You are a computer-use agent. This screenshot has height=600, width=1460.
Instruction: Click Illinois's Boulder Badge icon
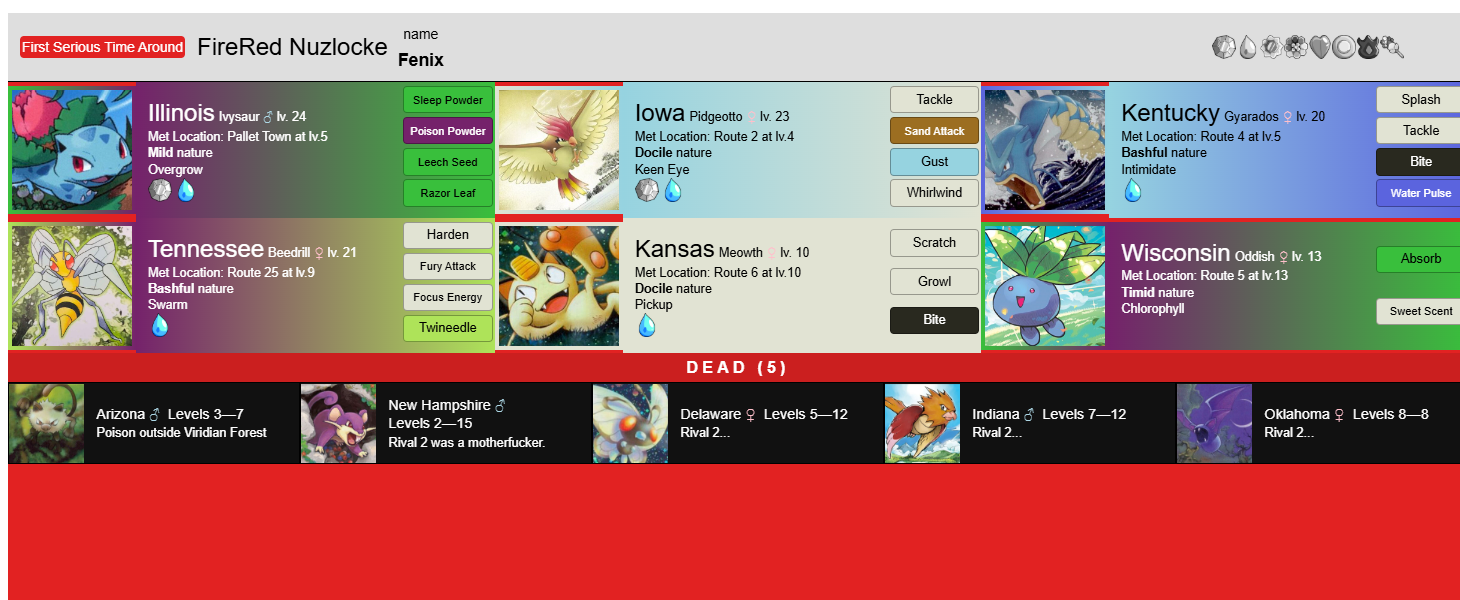160,190
